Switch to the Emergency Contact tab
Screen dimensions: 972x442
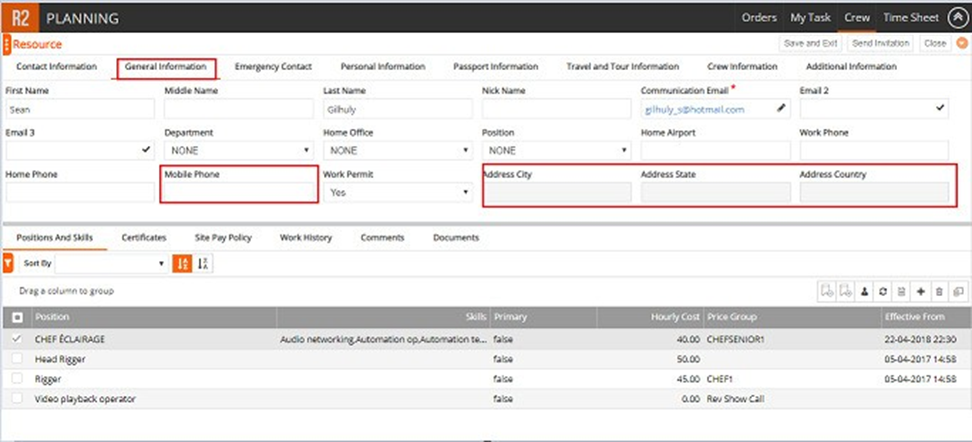point(273,67)
